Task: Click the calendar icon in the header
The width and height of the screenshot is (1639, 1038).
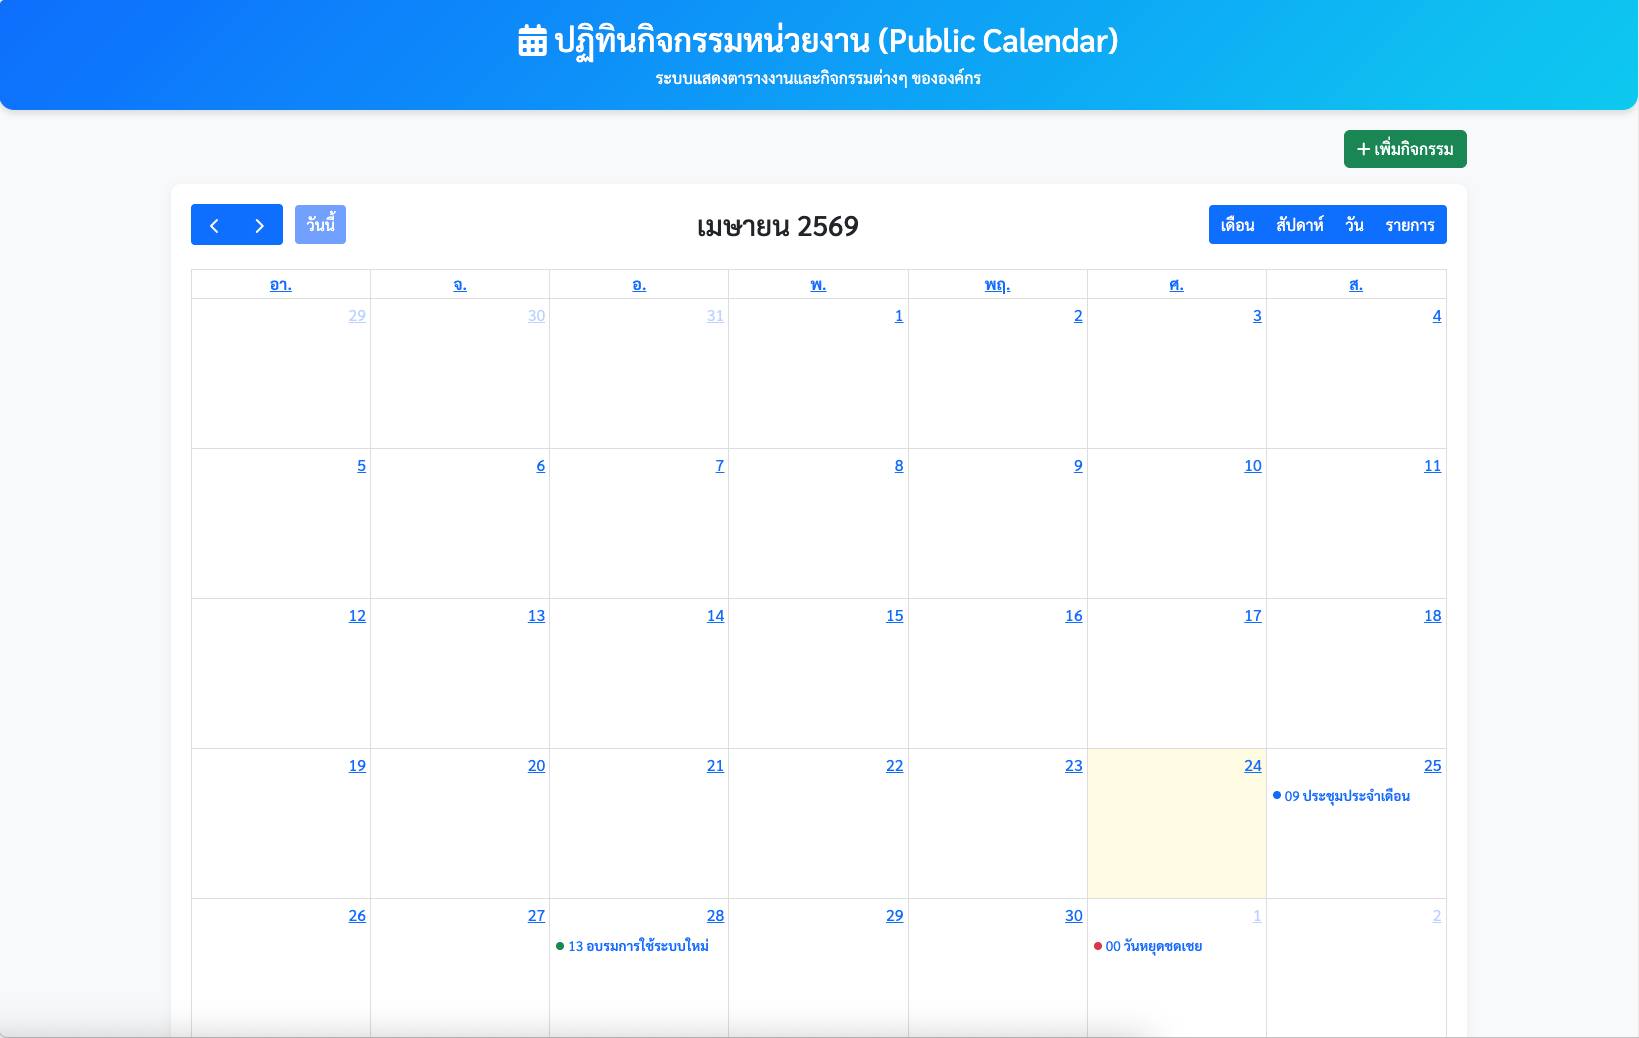Action: point(532,41)
